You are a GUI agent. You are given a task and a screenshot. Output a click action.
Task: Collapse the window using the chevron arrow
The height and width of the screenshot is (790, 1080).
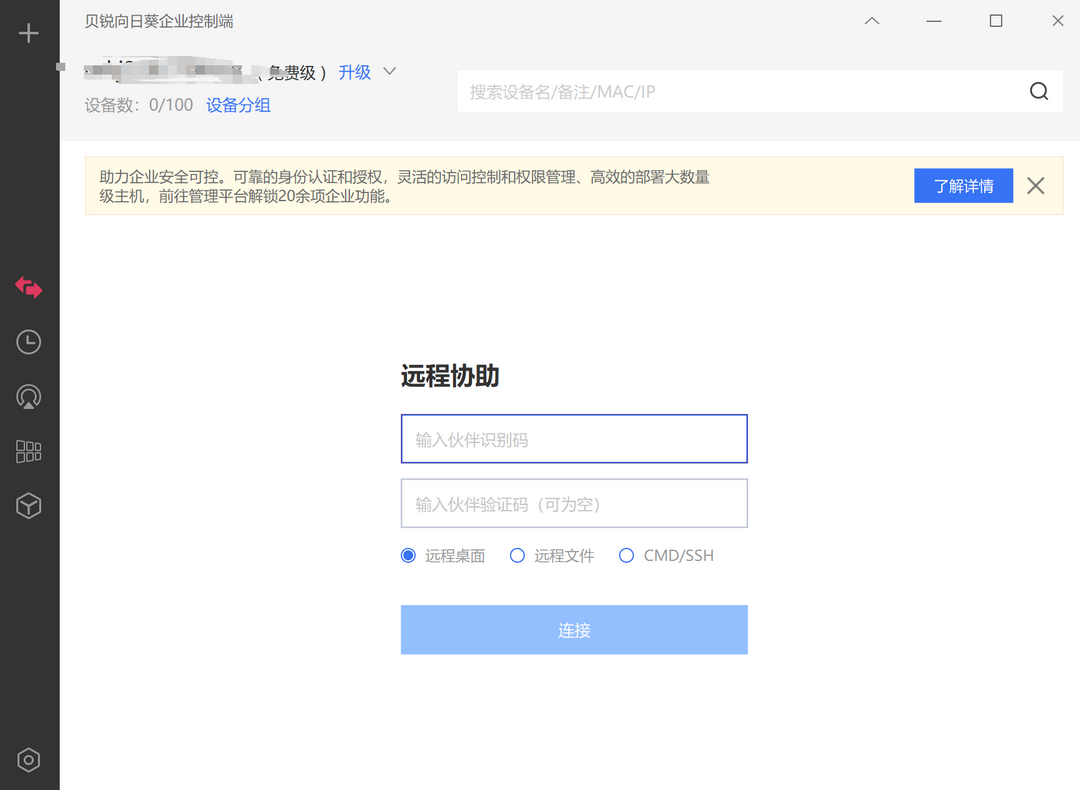tap(871, 20)
